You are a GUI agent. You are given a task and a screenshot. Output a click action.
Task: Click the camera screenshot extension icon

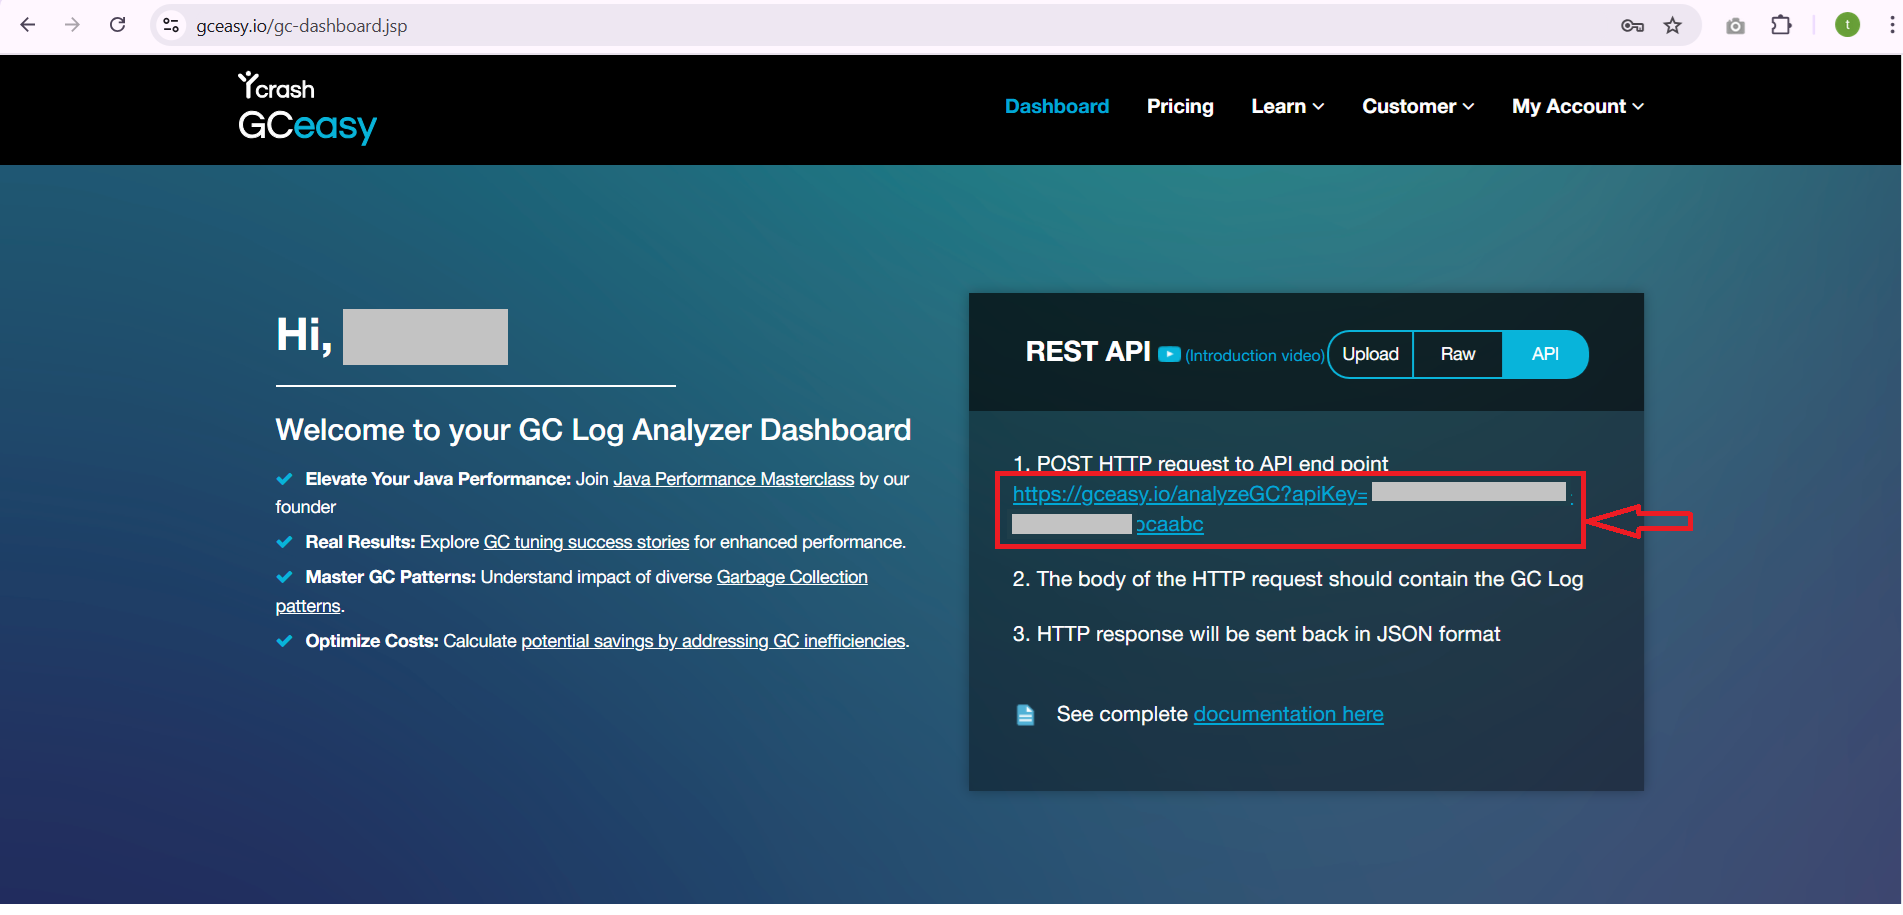[x=1736, y=26]
